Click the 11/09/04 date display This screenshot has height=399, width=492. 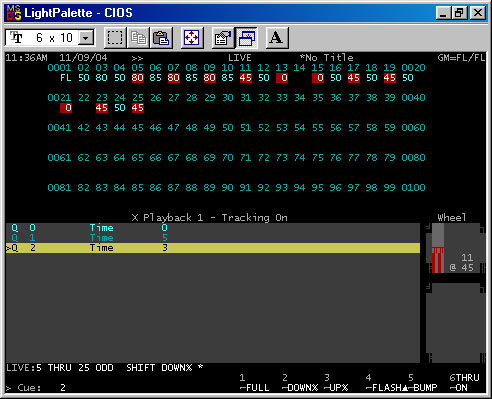pyautogui.click(x=83, y=58)
